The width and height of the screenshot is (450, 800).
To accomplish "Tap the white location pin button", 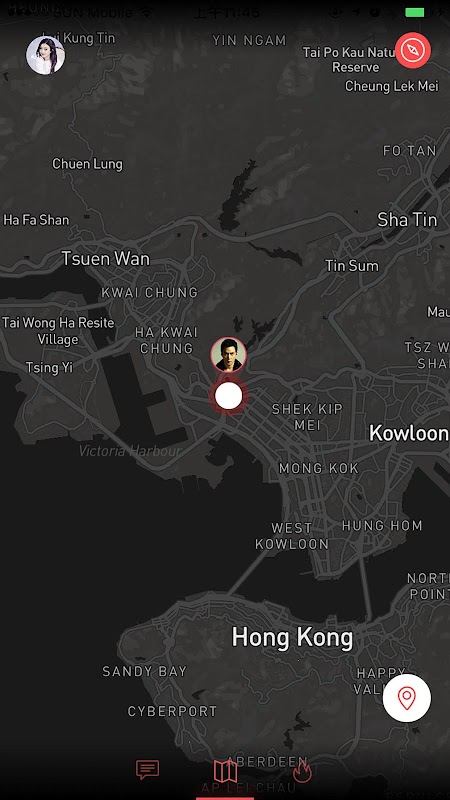I will pyautogui.click(x=407, y=698).
